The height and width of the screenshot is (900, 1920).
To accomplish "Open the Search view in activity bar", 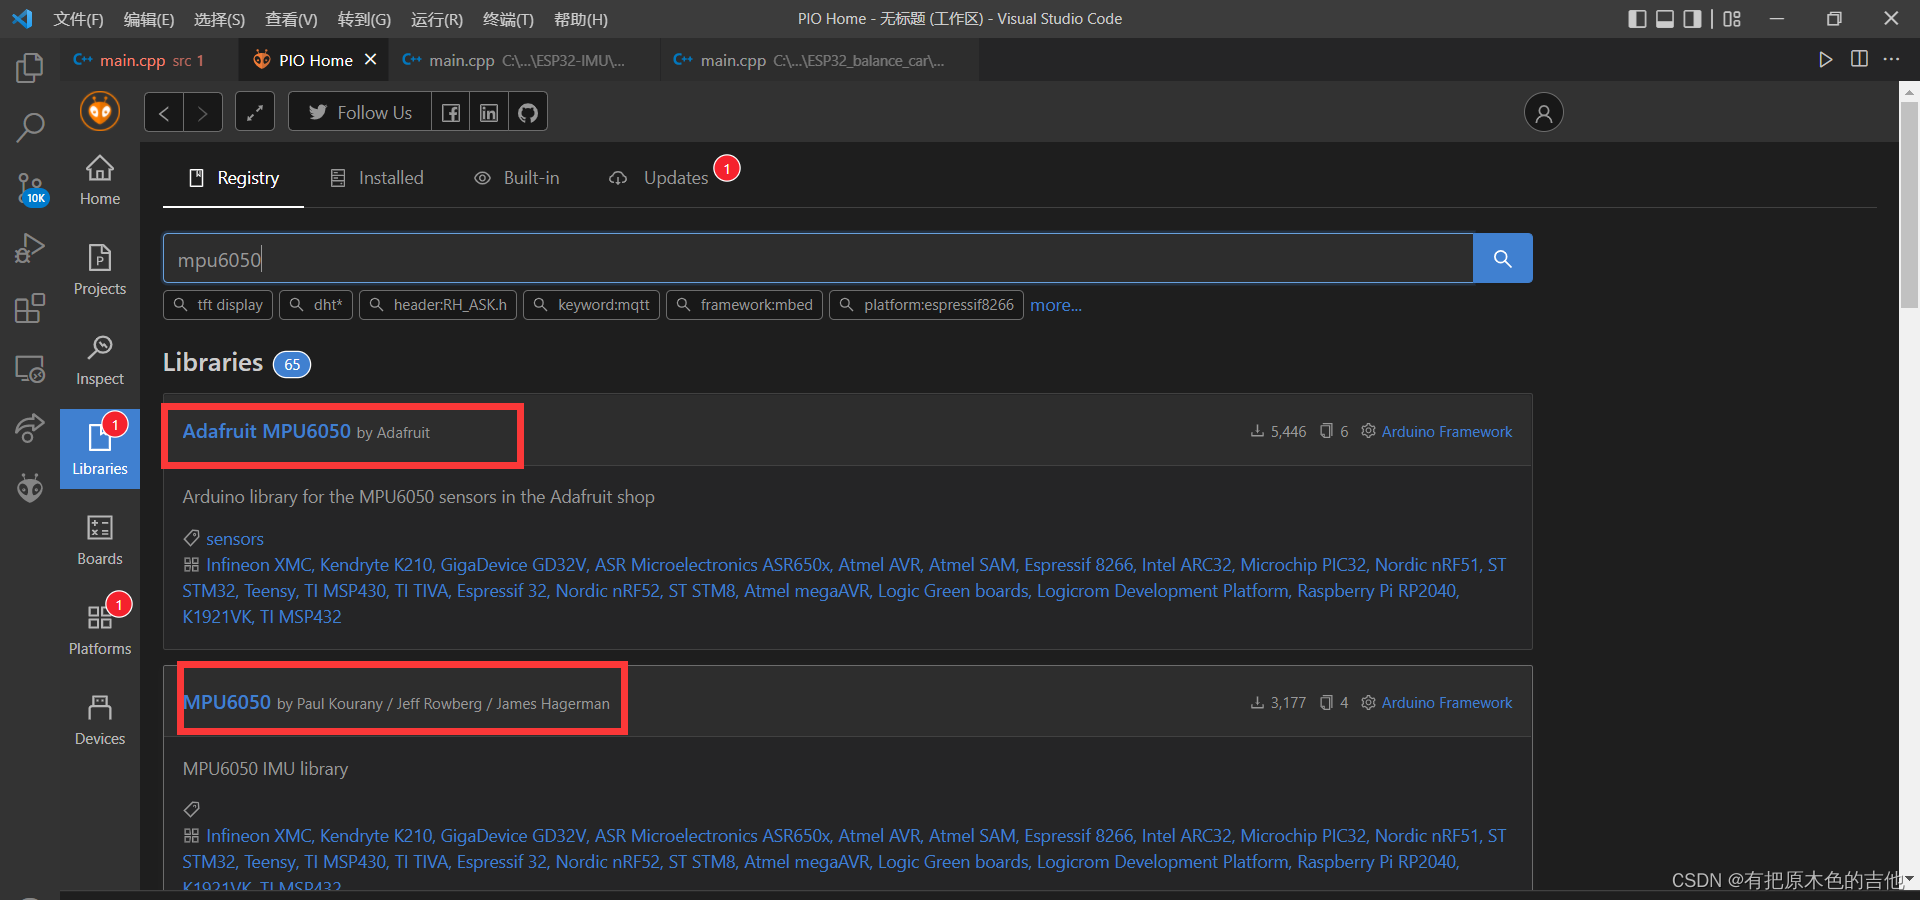I will pos(30,127).
